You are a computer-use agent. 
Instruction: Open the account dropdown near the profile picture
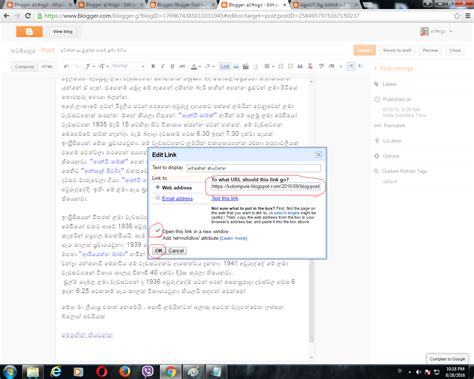[451, 31]
